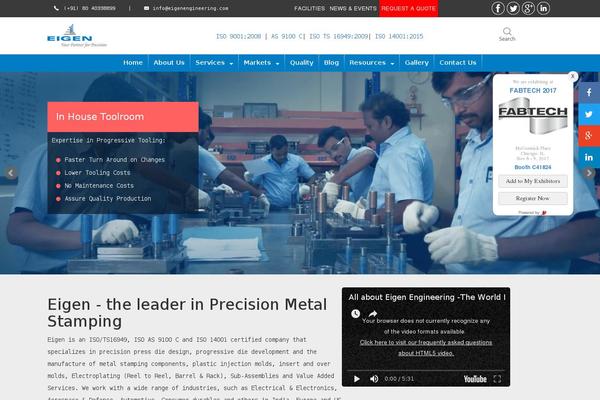Image resolution: width=600 pixels, height=400 pixels.
Task: Share via Google Plus side button
Action: (x=589, y=136)
